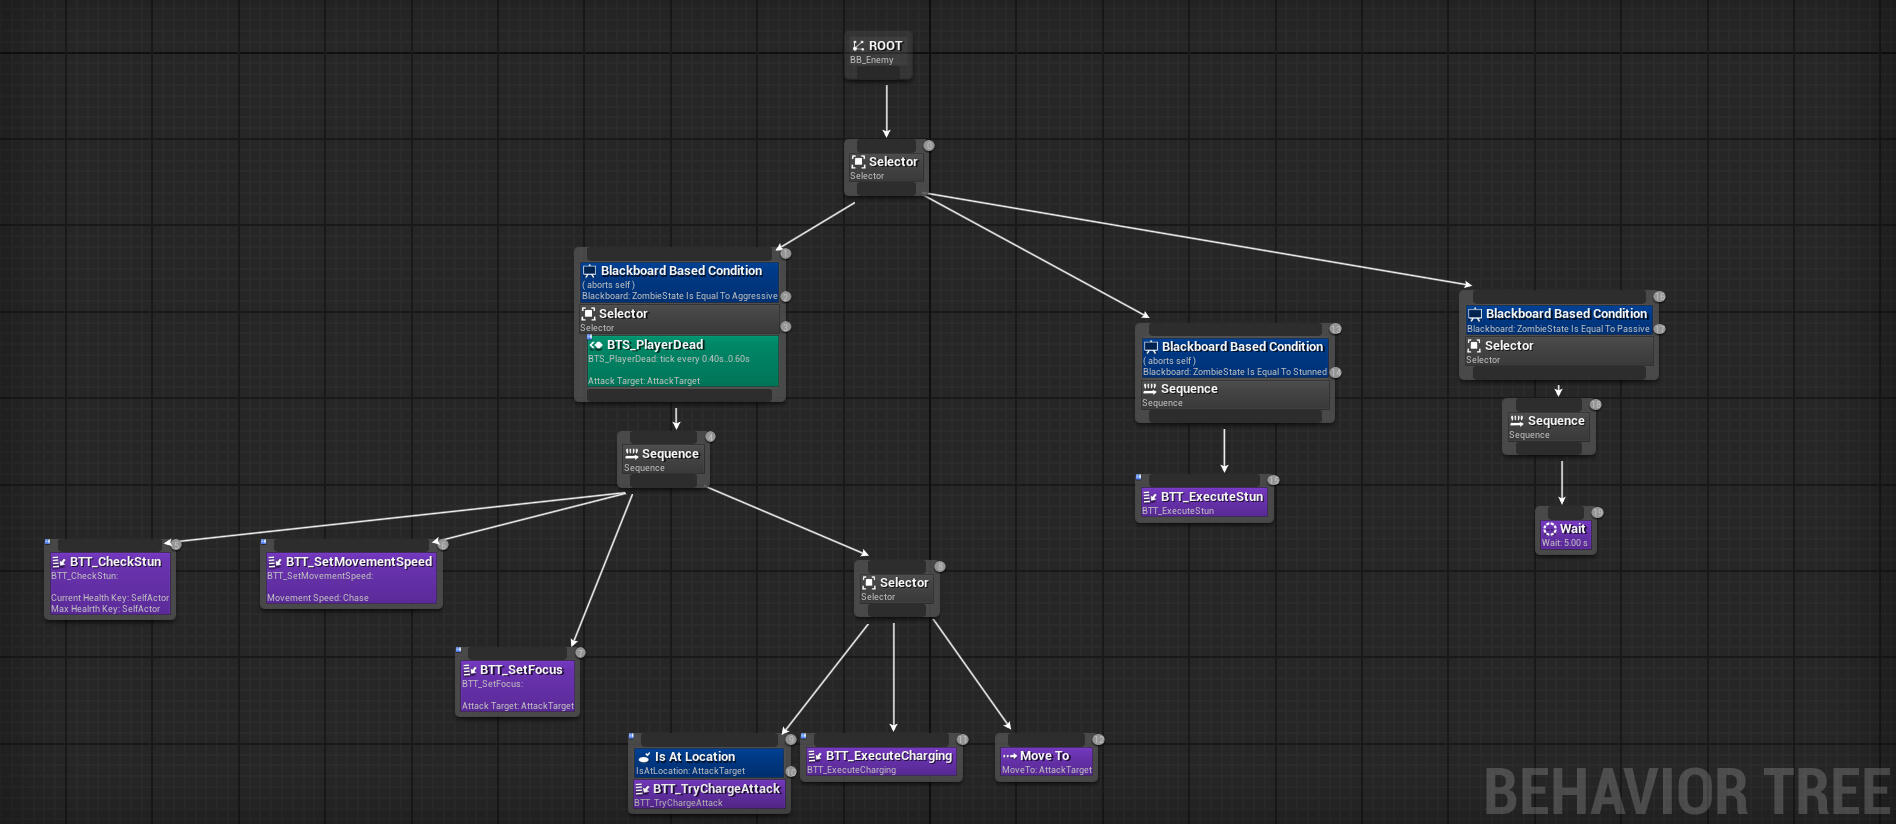
Task: Click the BTT_CheckStun task icon
Action: pos(59,562)
